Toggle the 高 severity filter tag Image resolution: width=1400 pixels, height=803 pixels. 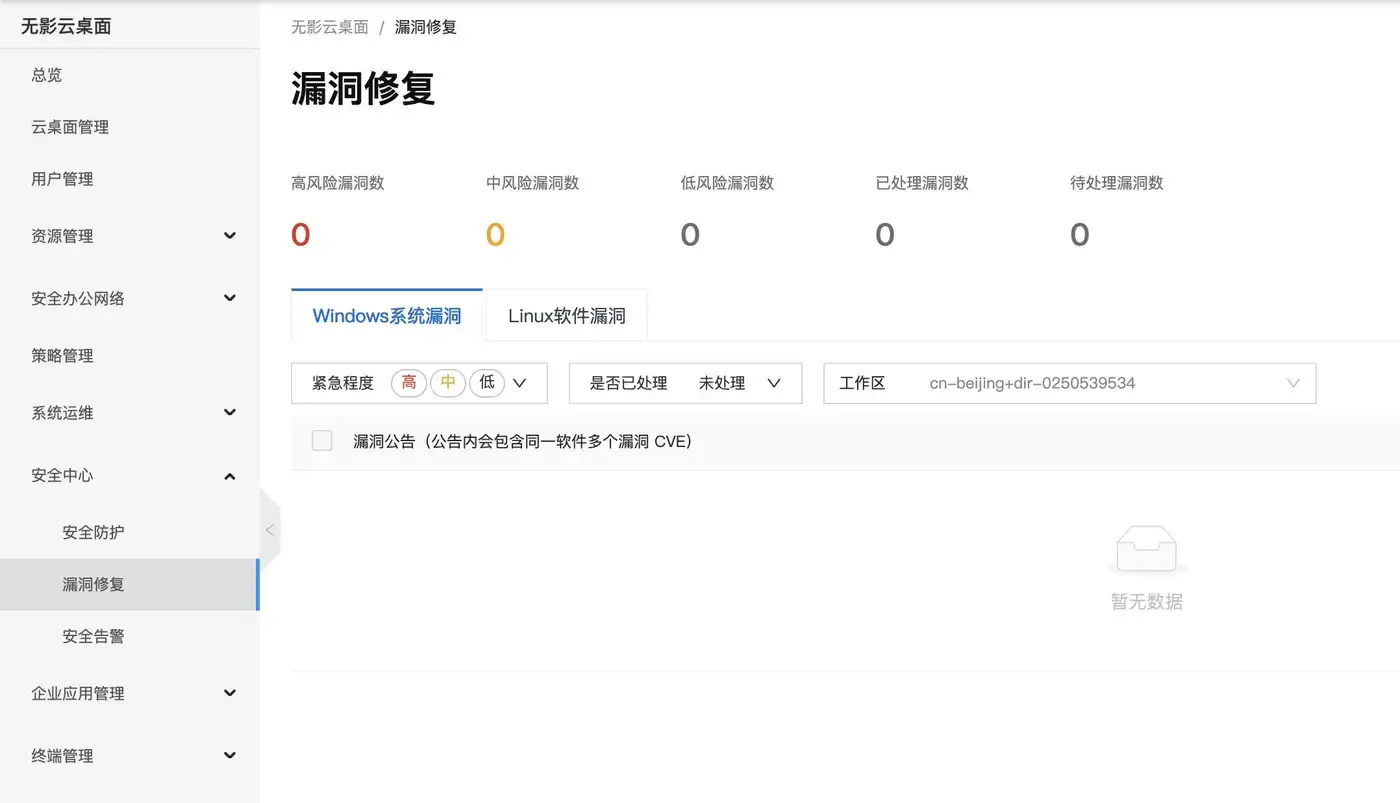pyautogui.click(x=409, y=383)
